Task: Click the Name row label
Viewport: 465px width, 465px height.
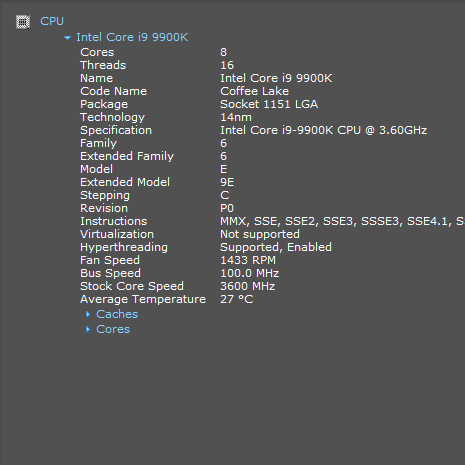Action: pyautogui.click(x=97, y=78)
